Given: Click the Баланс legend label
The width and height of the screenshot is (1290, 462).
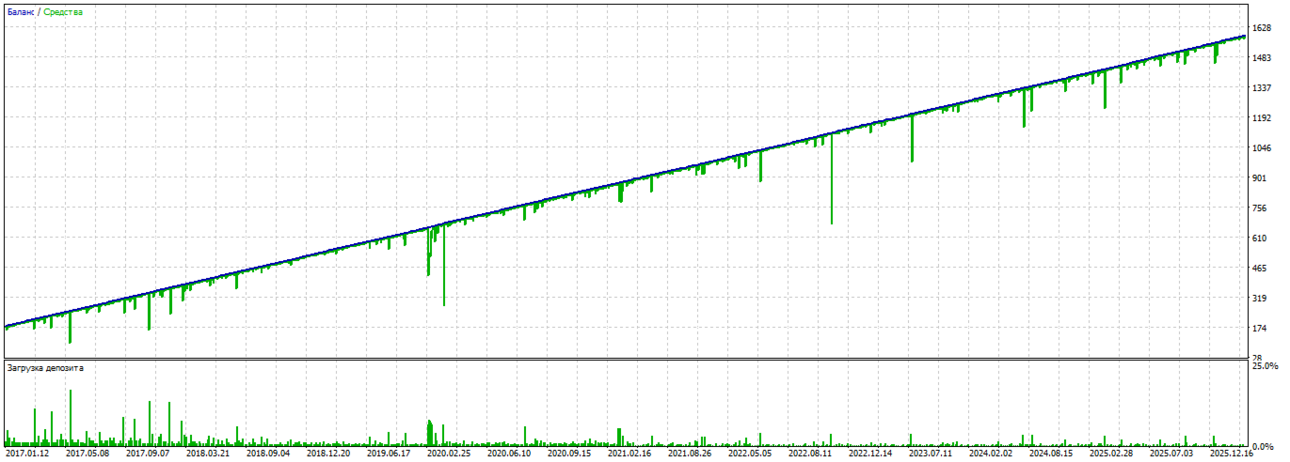Looking at the screenshot, I should [x=22, y=12].
